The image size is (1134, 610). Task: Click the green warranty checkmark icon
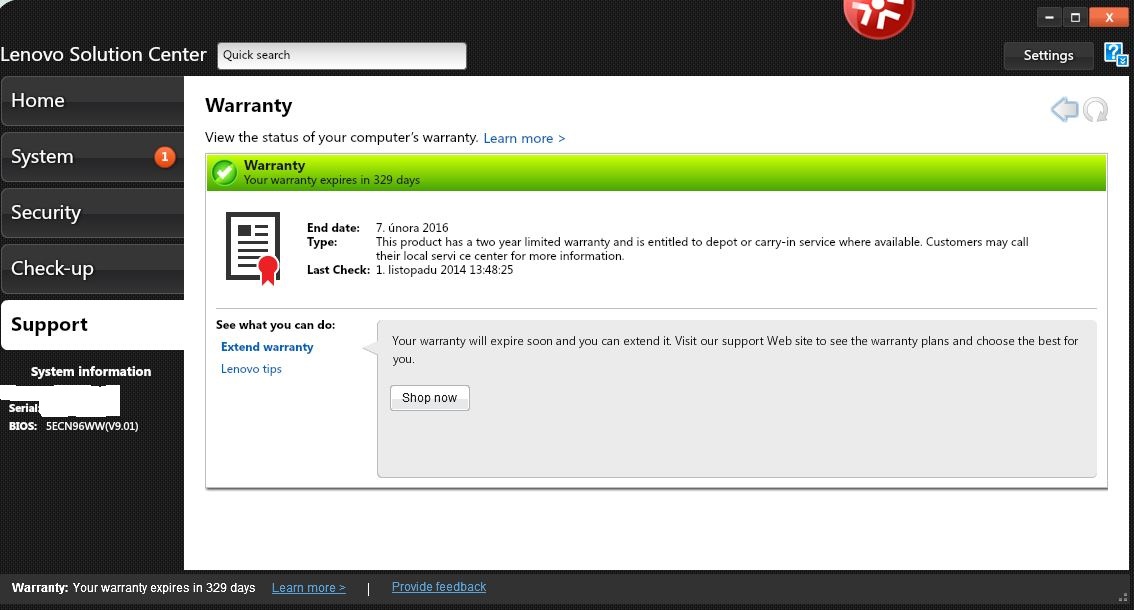click(224, 173)
